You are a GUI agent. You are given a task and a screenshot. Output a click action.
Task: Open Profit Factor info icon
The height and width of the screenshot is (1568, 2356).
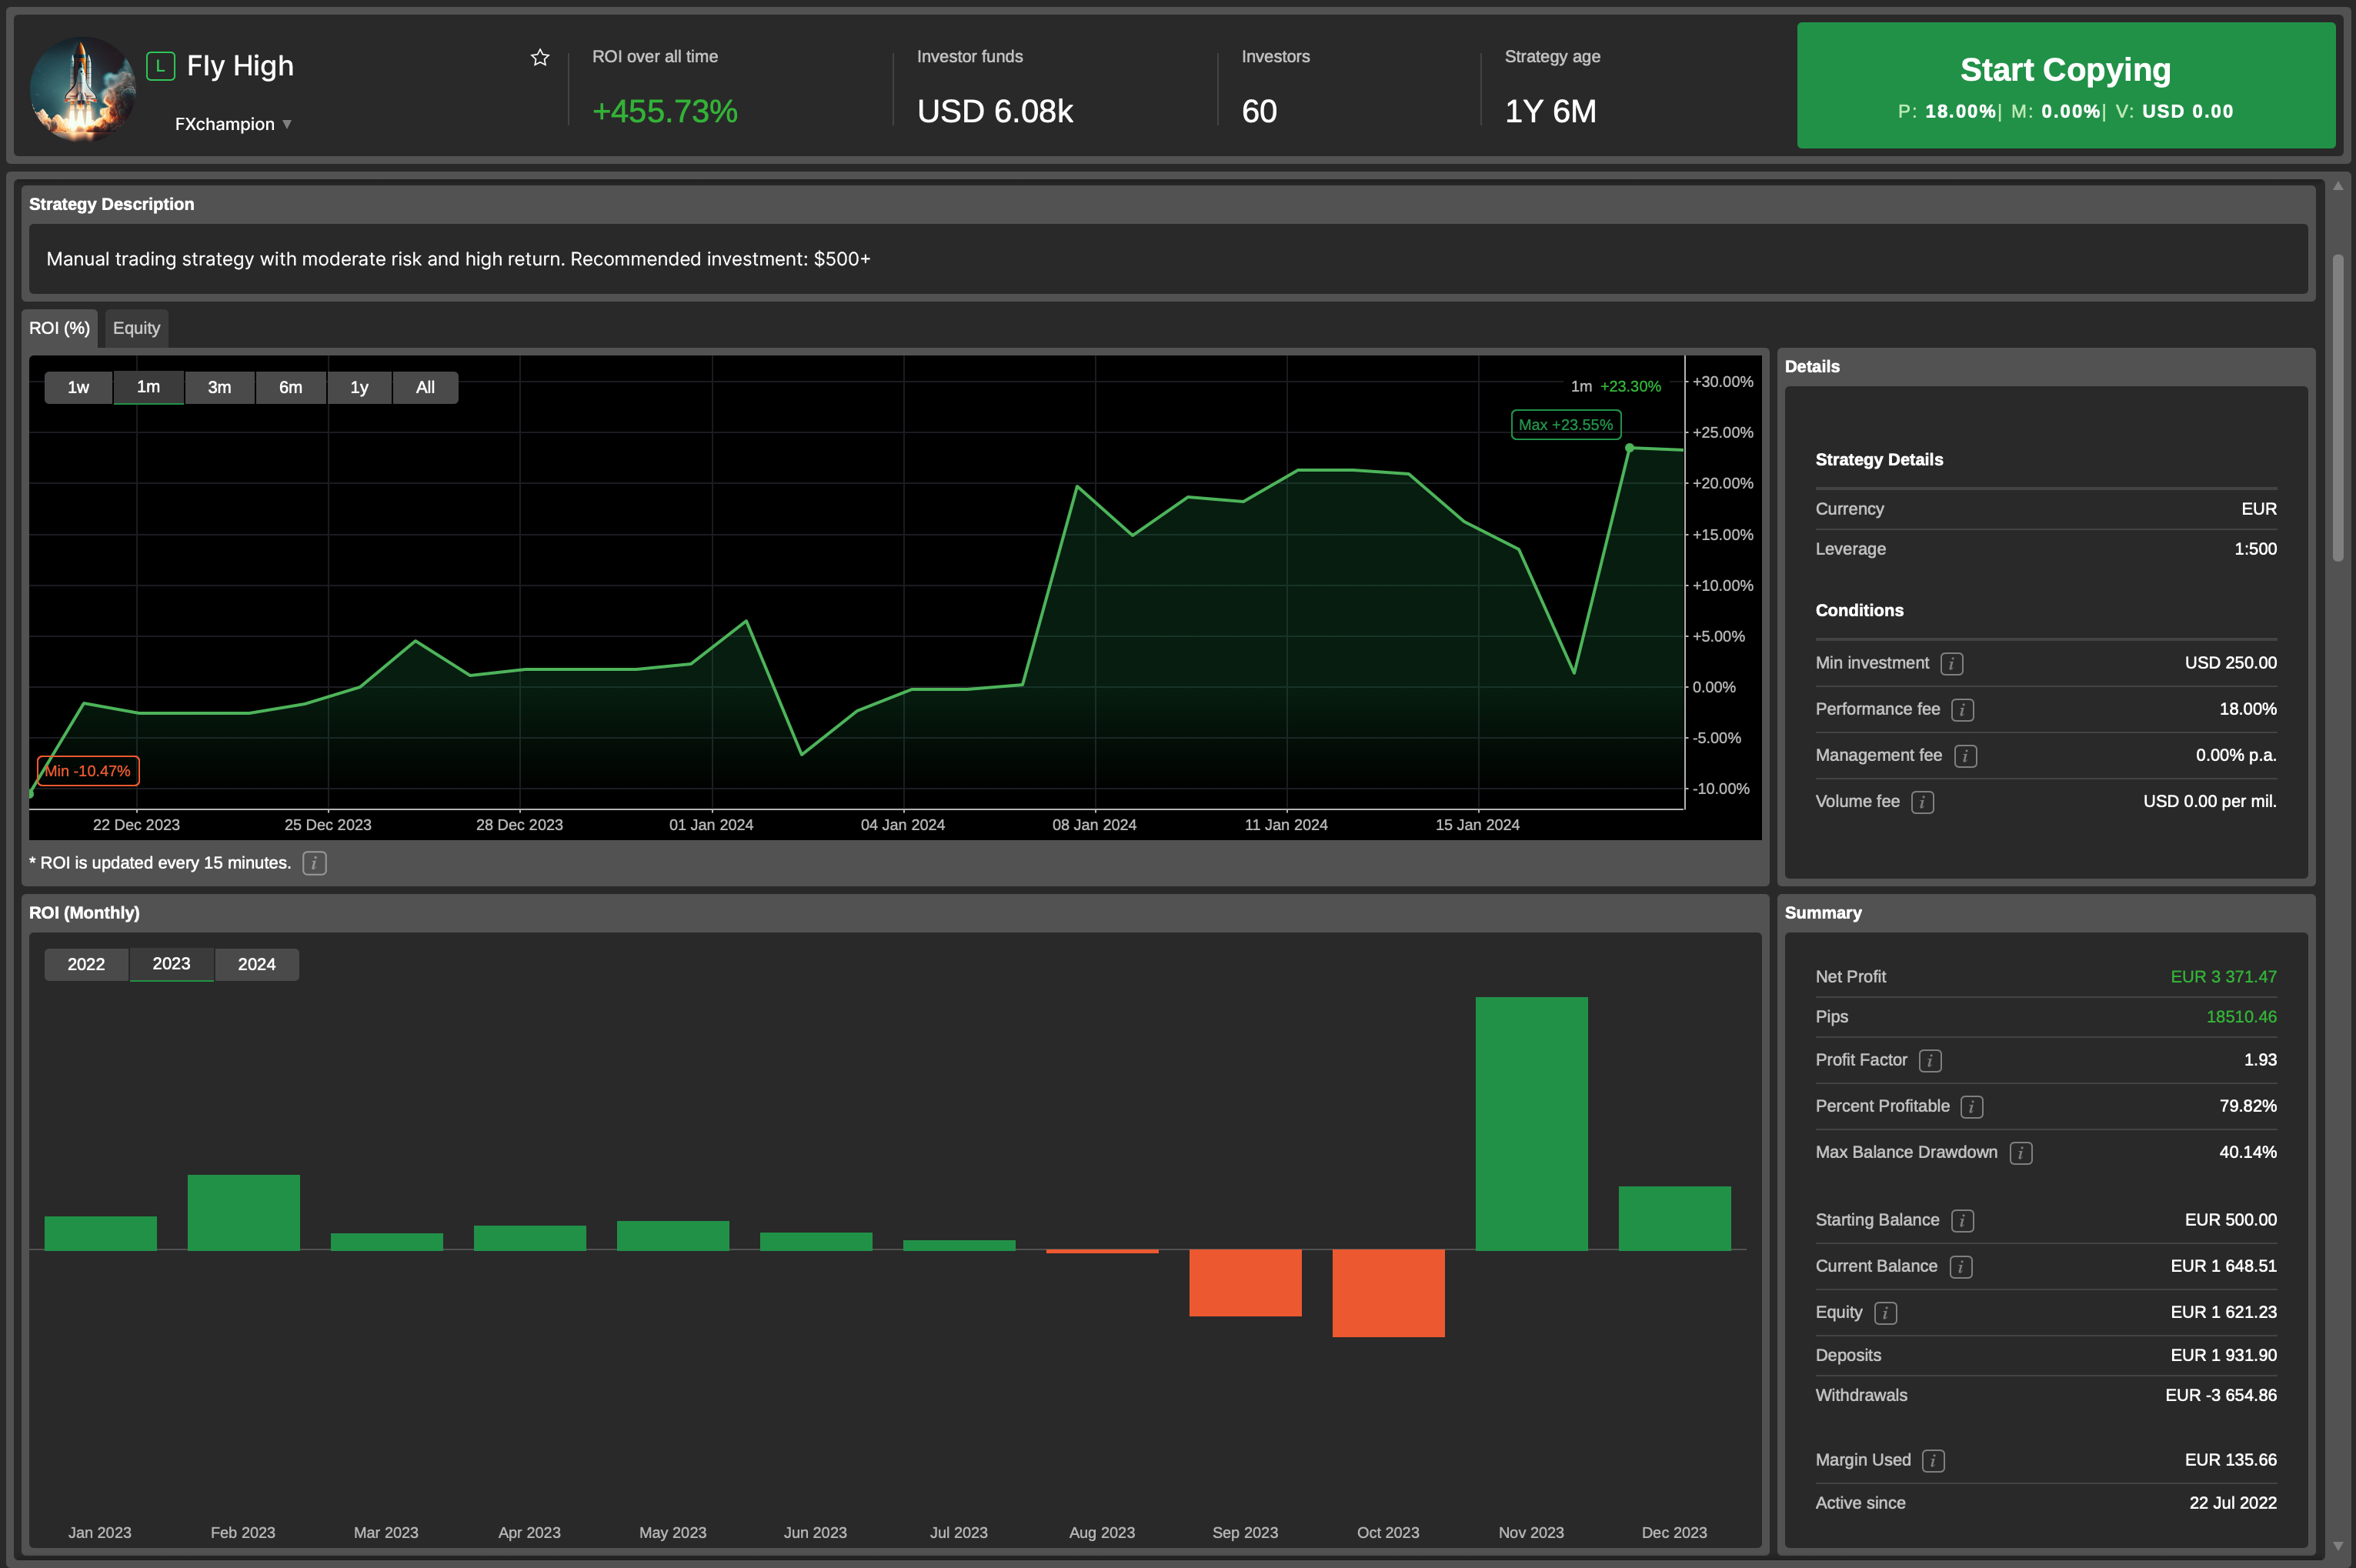1930,1060
